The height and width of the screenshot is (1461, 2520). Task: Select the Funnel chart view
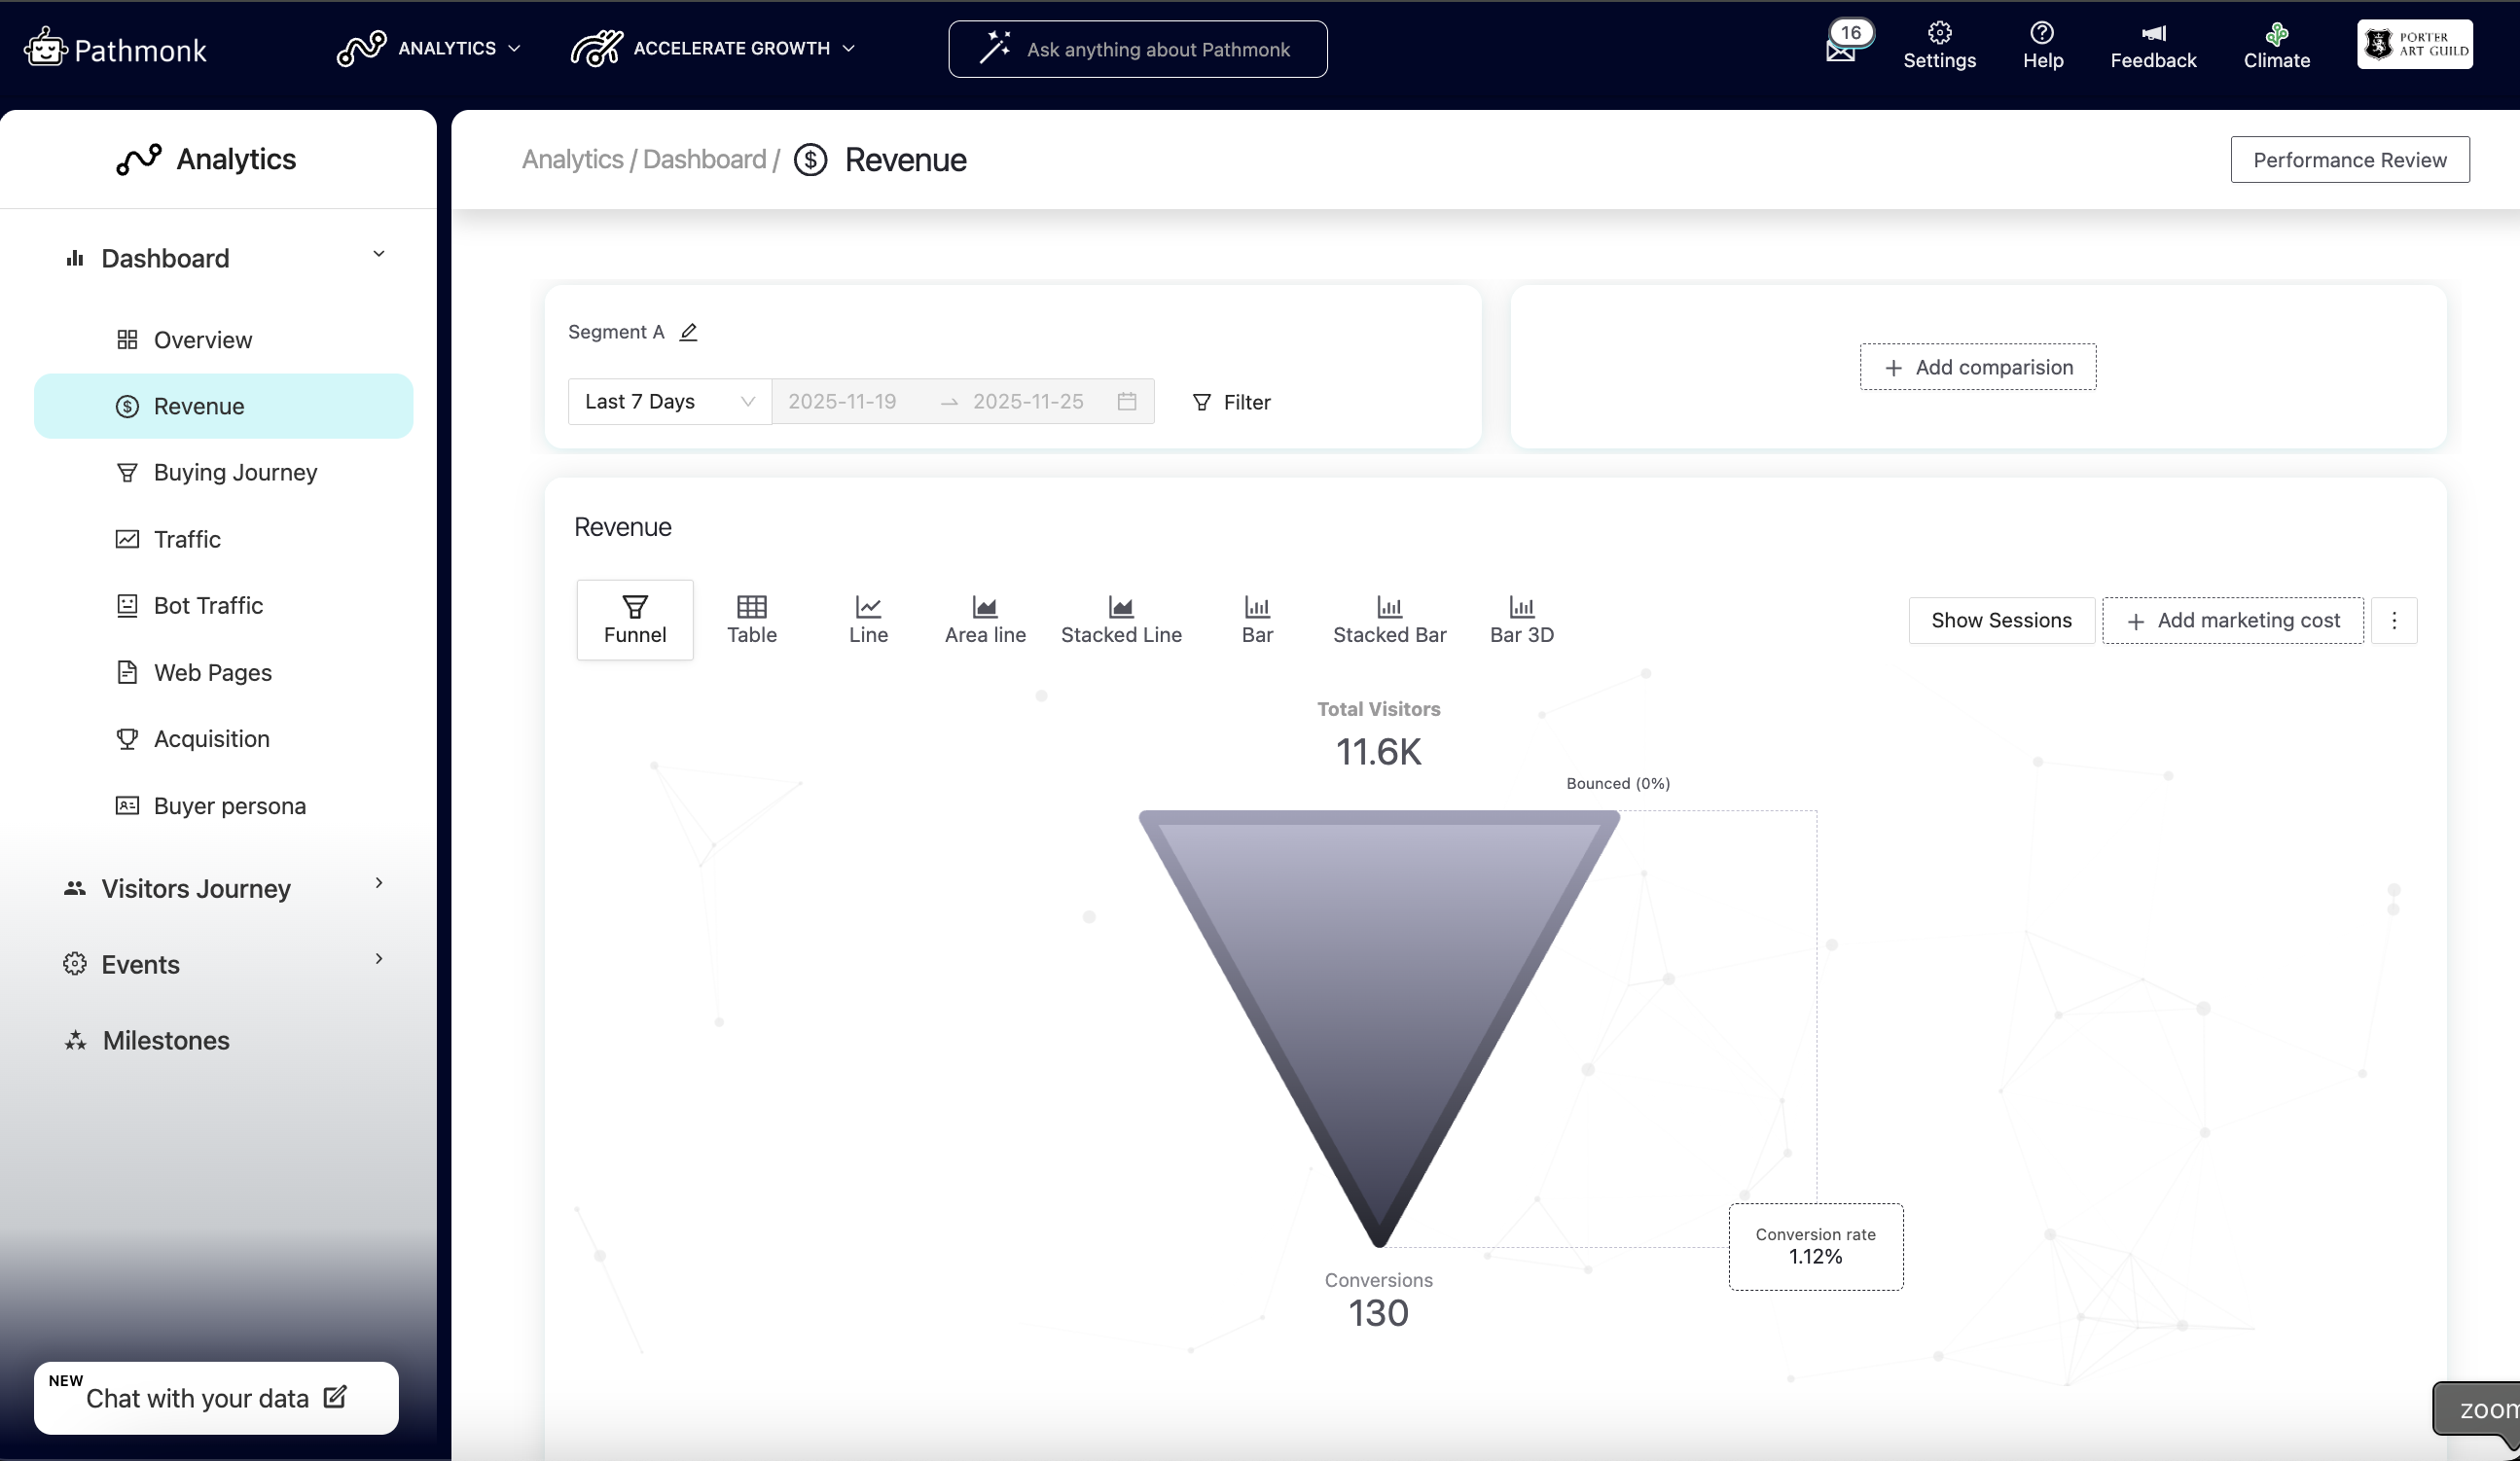click(635, 620)
